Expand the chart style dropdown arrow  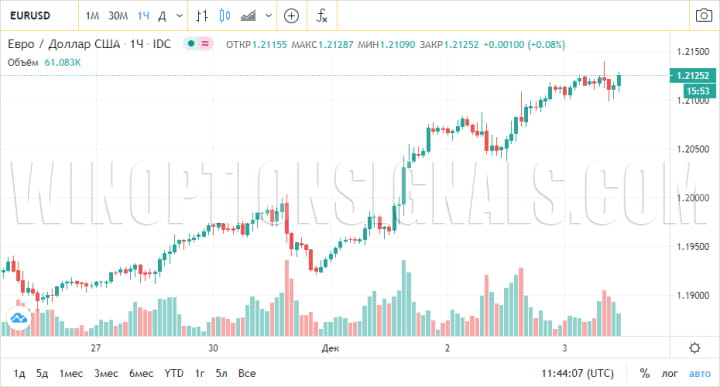coord(269,16)
